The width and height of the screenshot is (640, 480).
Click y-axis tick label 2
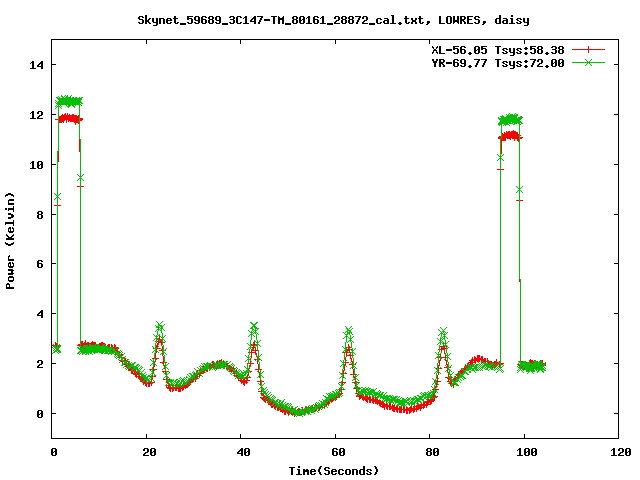click(x=40, y=364)
